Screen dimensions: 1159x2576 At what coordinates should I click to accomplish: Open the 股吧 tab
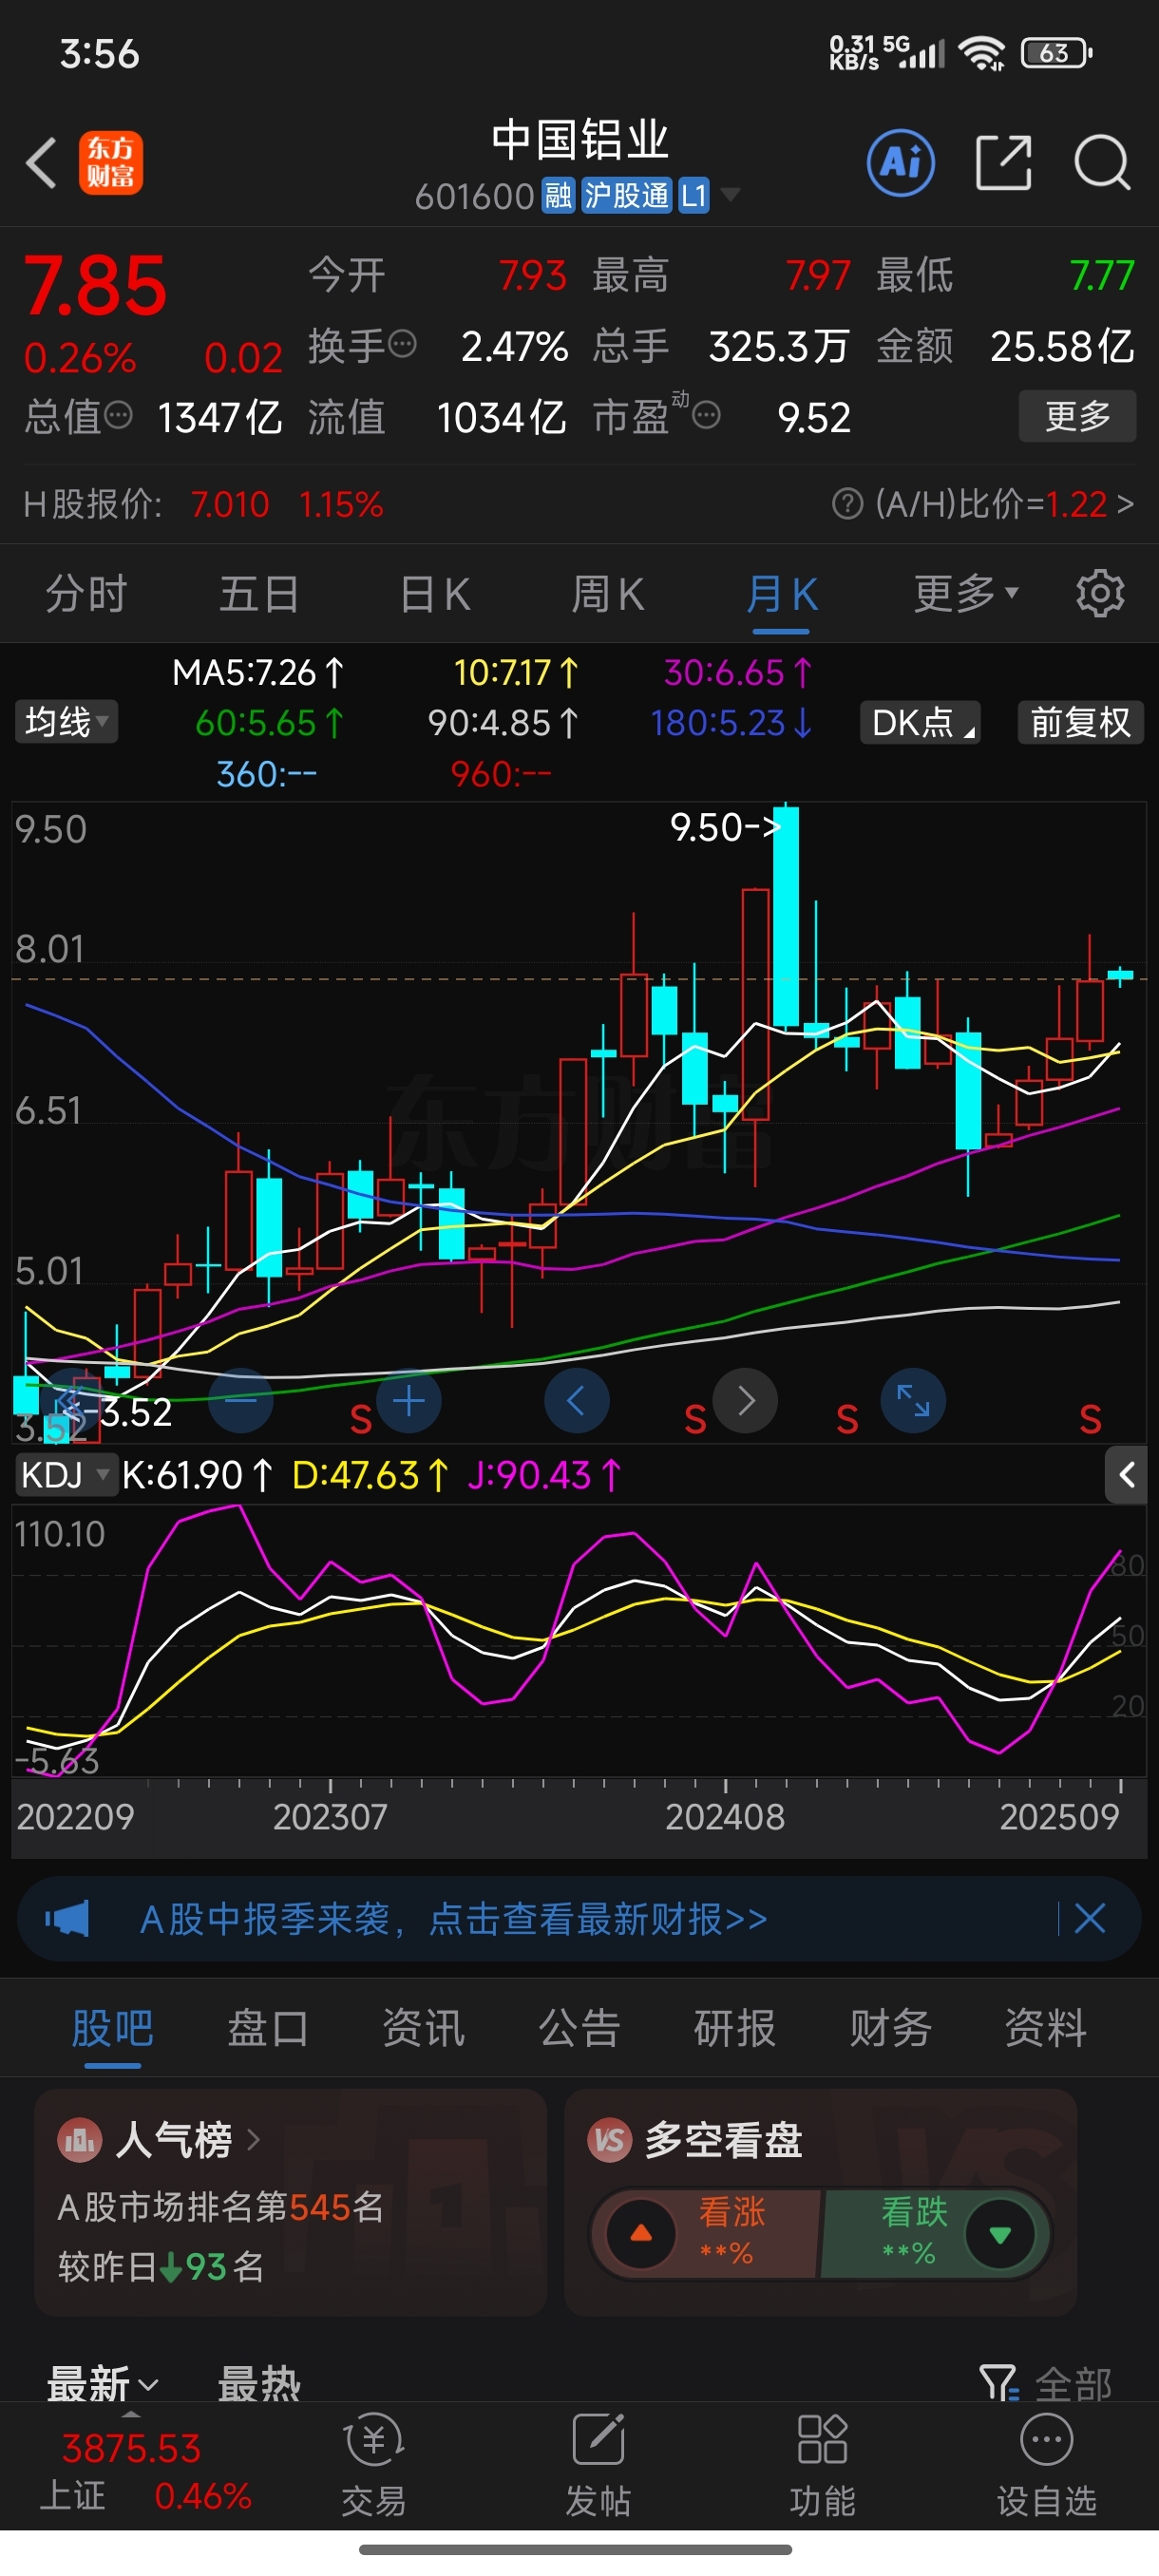click(112, 2028)
